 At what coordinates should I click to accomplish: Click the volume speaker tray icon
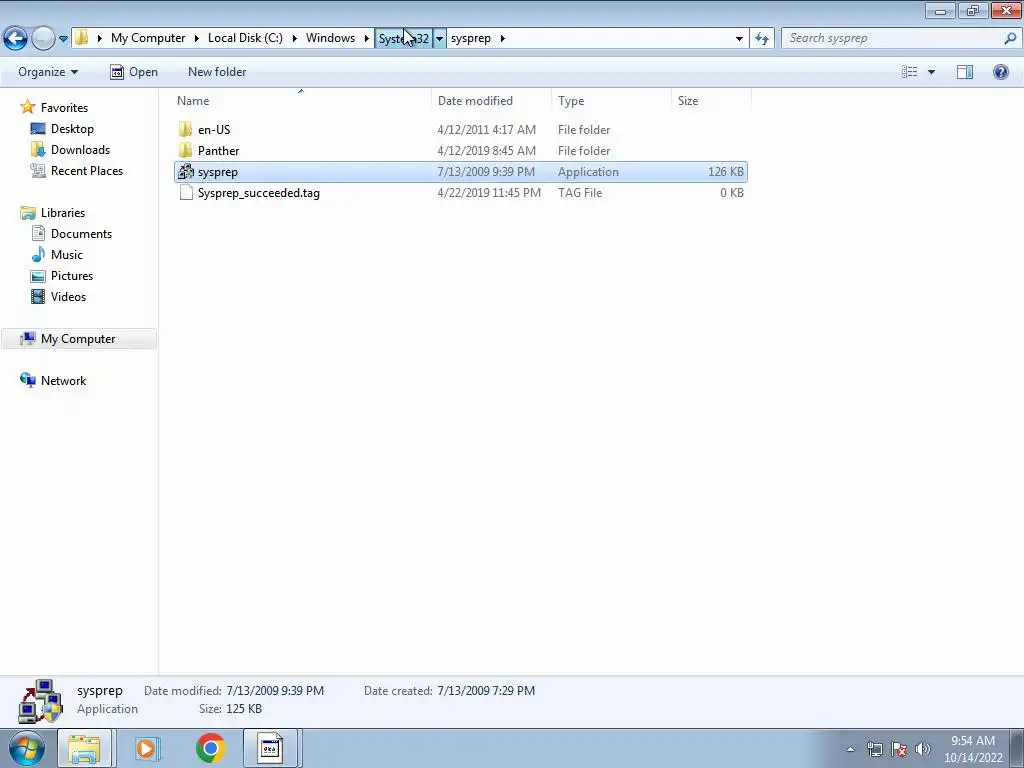(922, 749)
